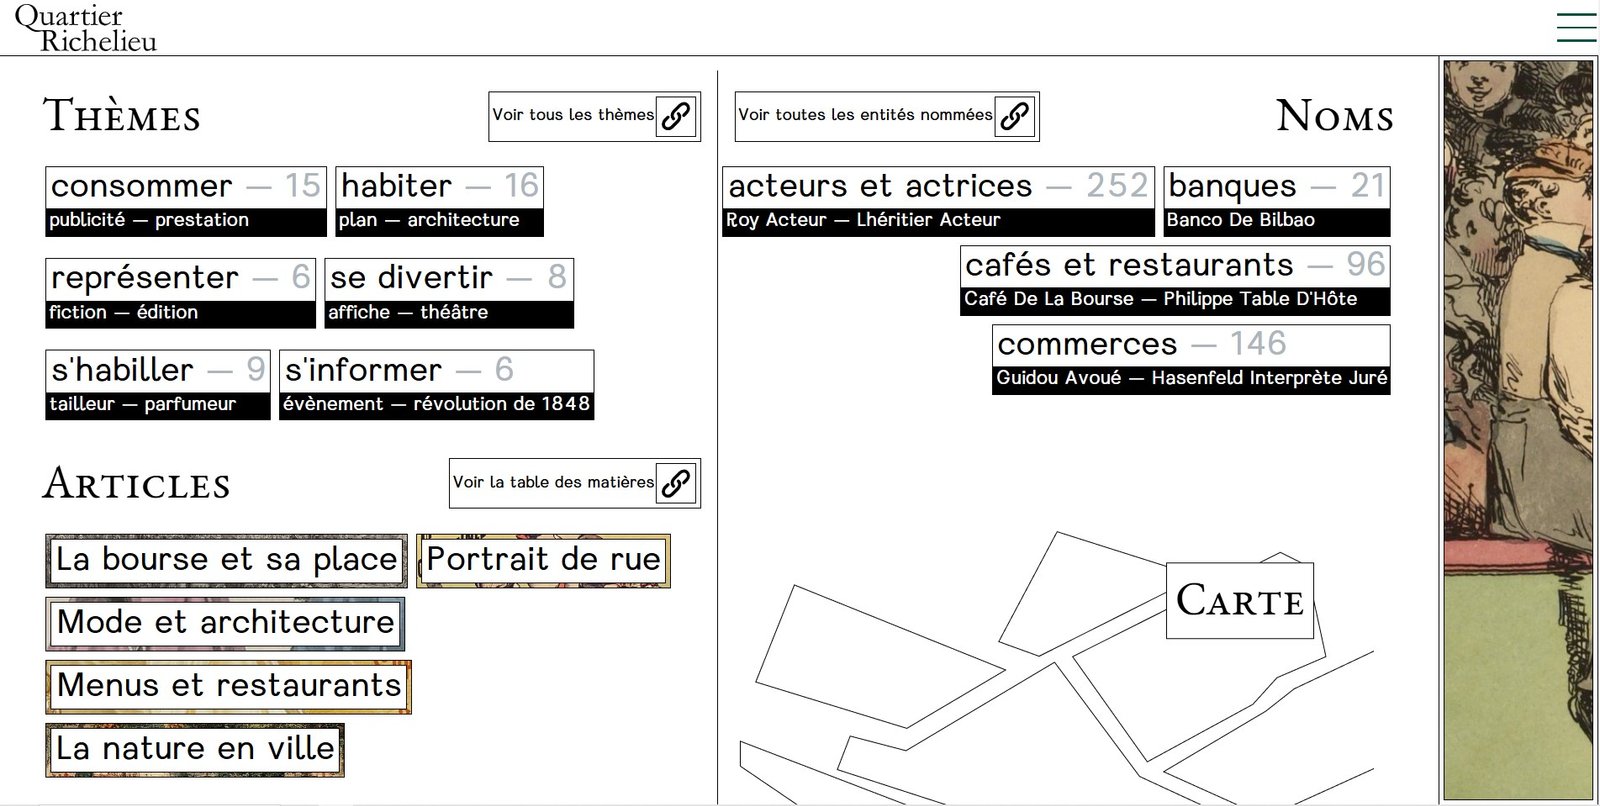The height and width of the screenshot is (806, 1600).
Task: Open the 'Mode et architecture' article
Action: [225, 623]
